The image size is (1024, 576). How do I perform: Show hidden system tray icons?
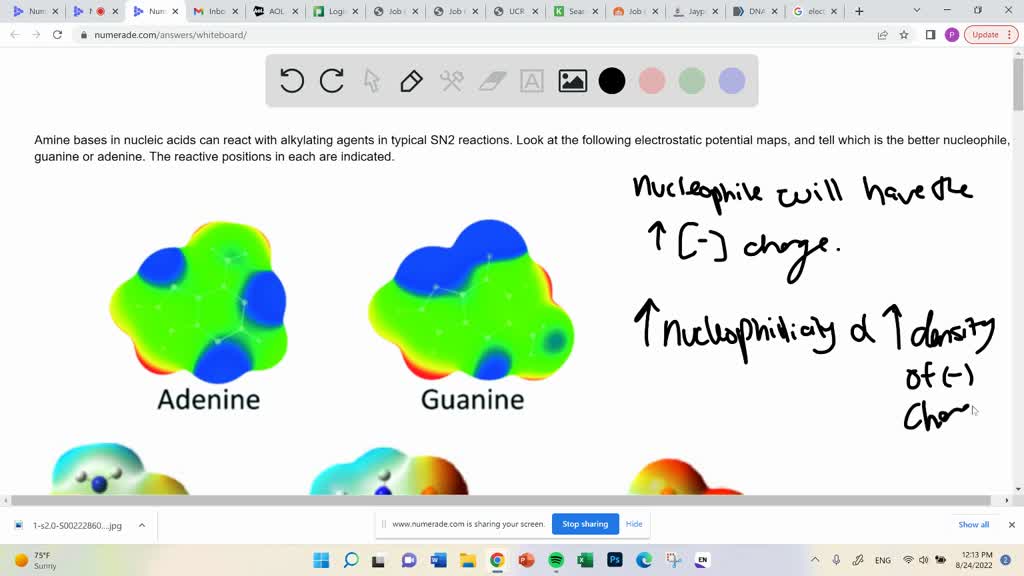point(814,560)
